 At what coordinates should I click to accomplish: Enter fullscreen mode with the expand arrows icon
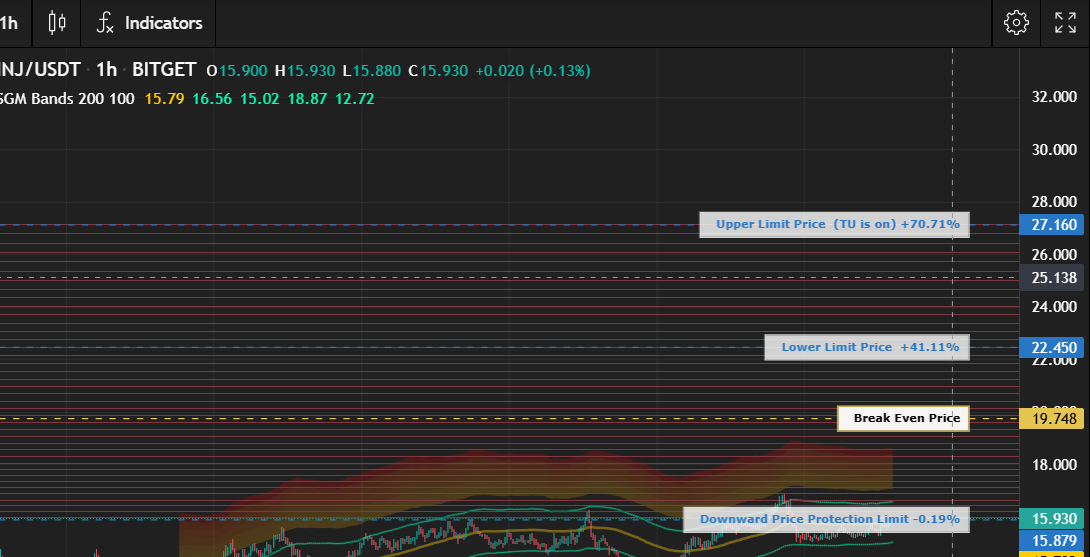coord(1065,23)
